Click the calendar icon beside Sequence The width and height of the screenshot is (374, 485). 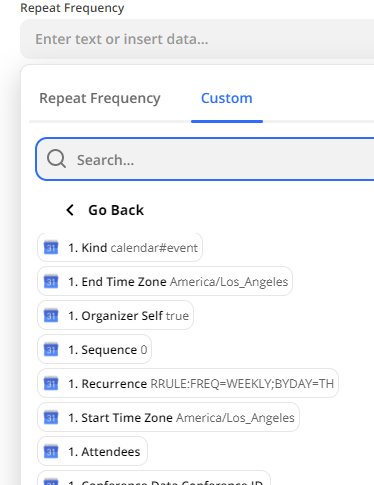pos(51,350)
